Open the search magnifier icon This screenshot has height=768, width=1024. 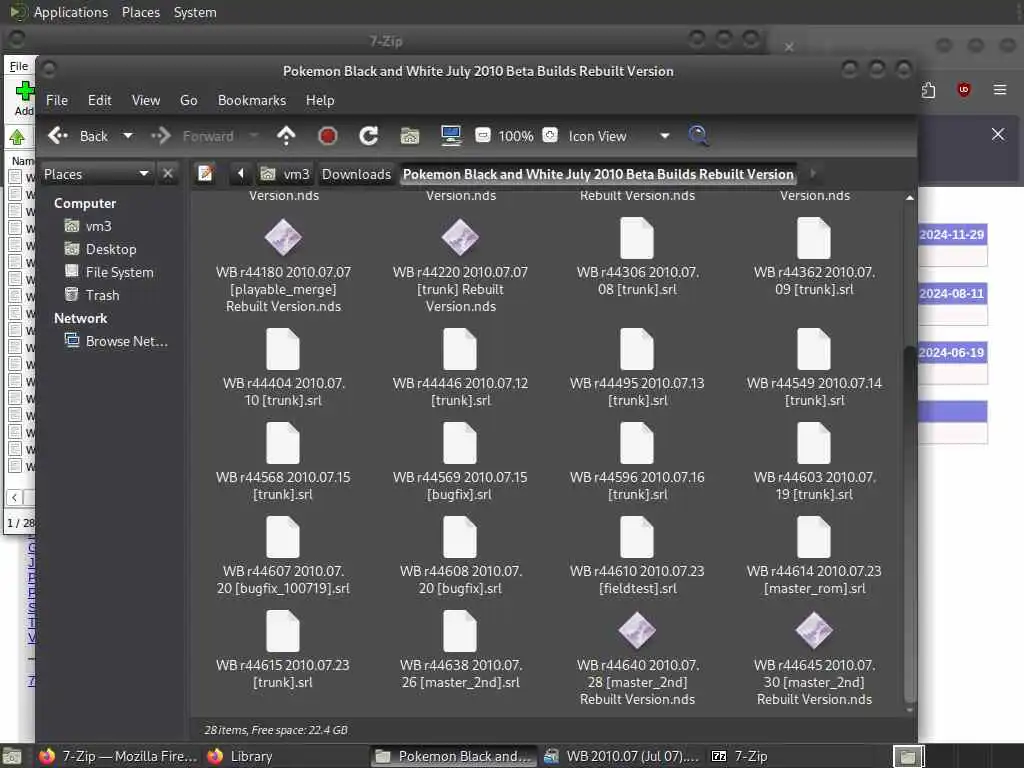tap(698, 136)
